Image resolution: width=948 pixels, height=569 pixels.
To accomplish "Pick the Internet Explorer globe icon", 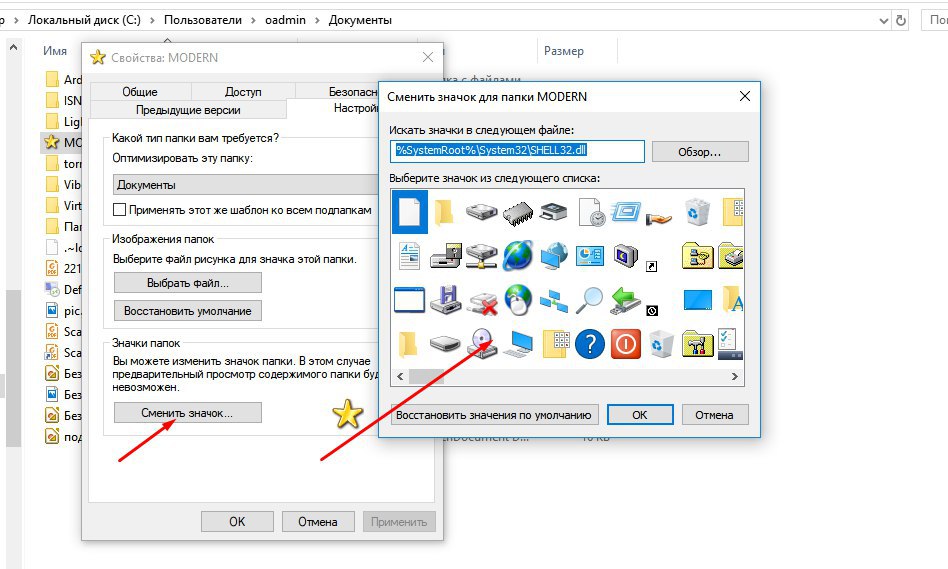I will point(518,255).
